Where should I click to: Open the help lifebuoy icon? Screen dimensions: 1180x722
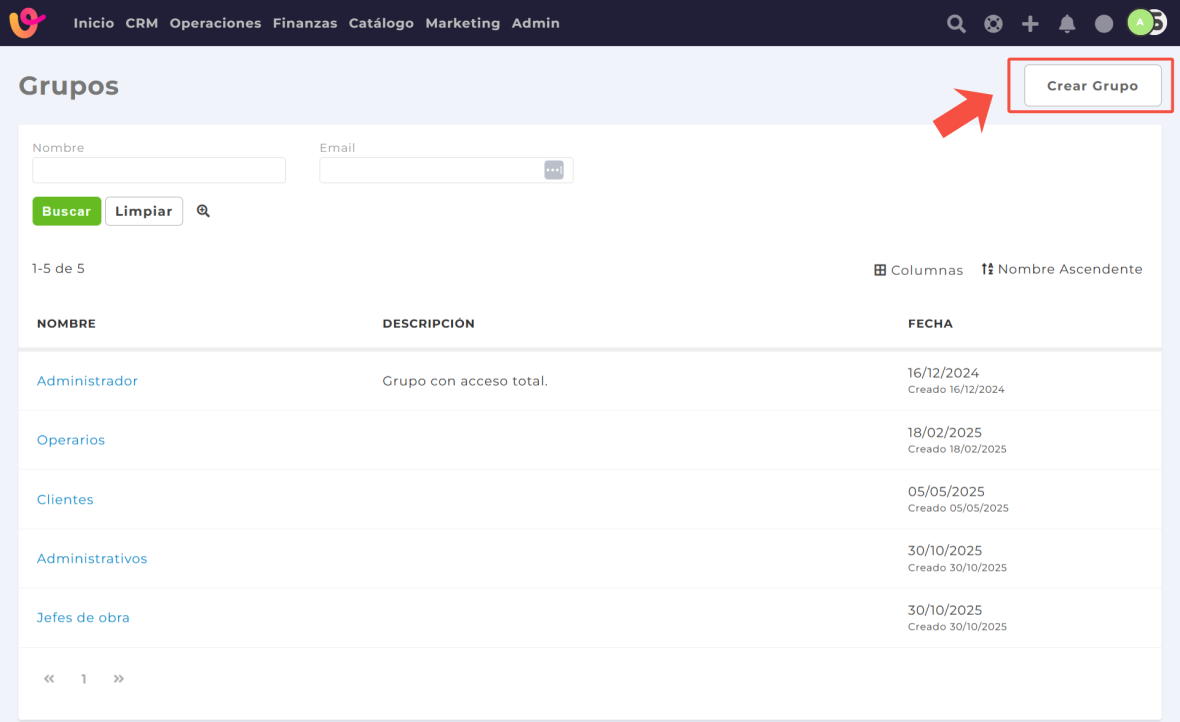(993, 24)
